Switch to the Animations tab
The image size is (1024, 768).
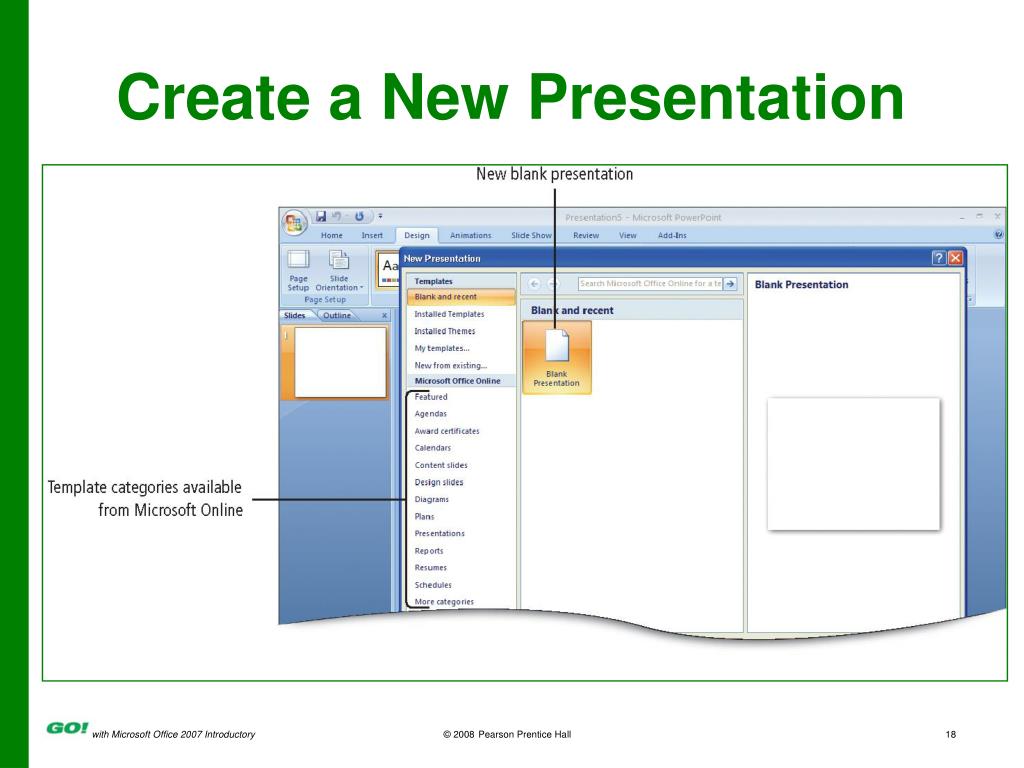click(x=470, y=235)
